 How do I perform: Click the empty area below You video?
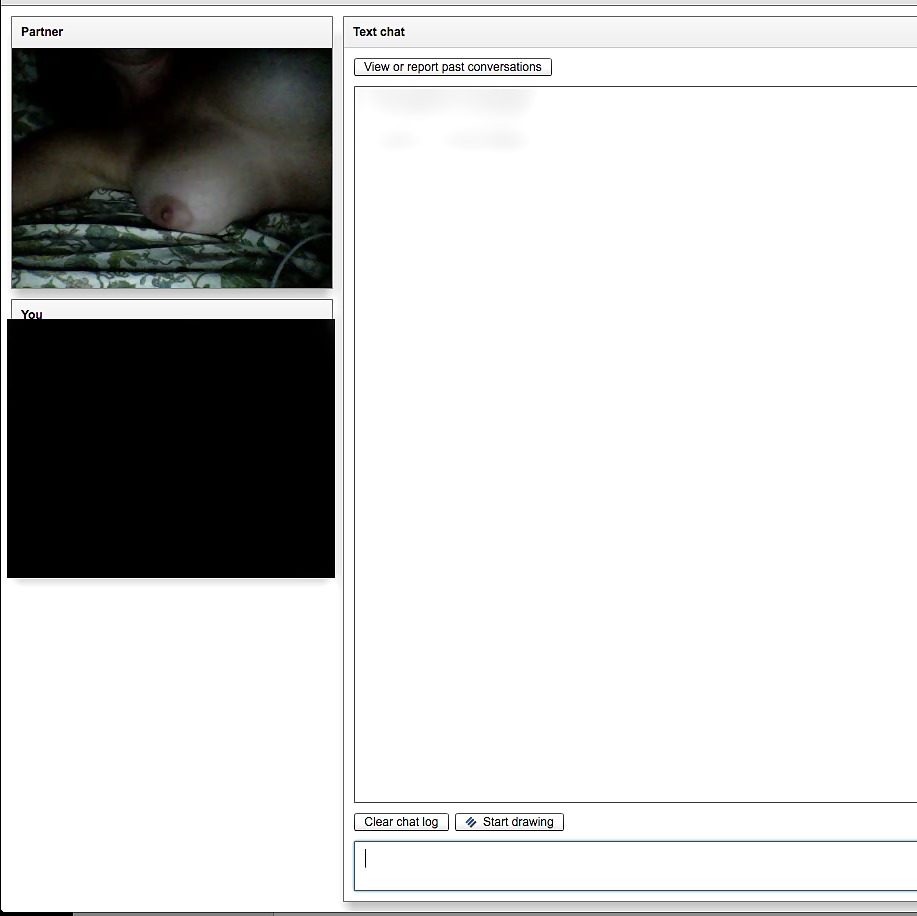pyautogui.click(x=171, y=740)
